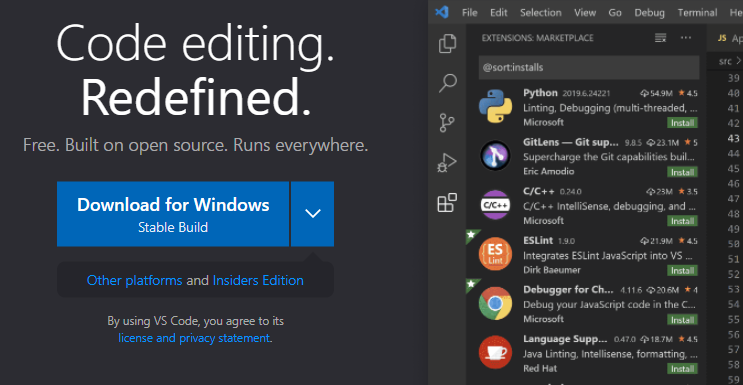Click the Python extension logo

[495, 107]
